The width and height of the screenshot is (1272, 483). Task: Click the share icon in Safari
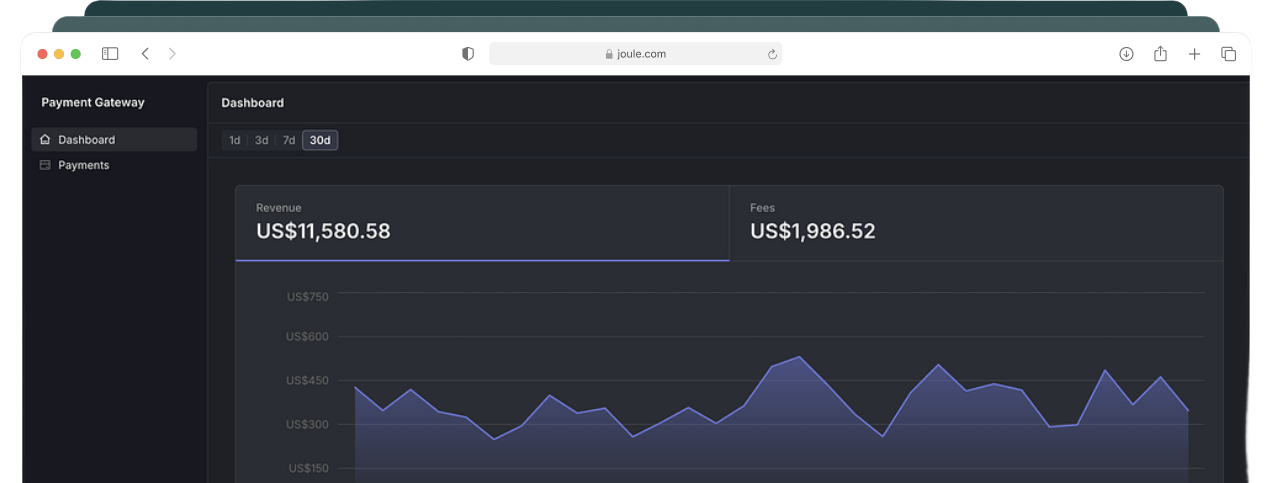1160,54
